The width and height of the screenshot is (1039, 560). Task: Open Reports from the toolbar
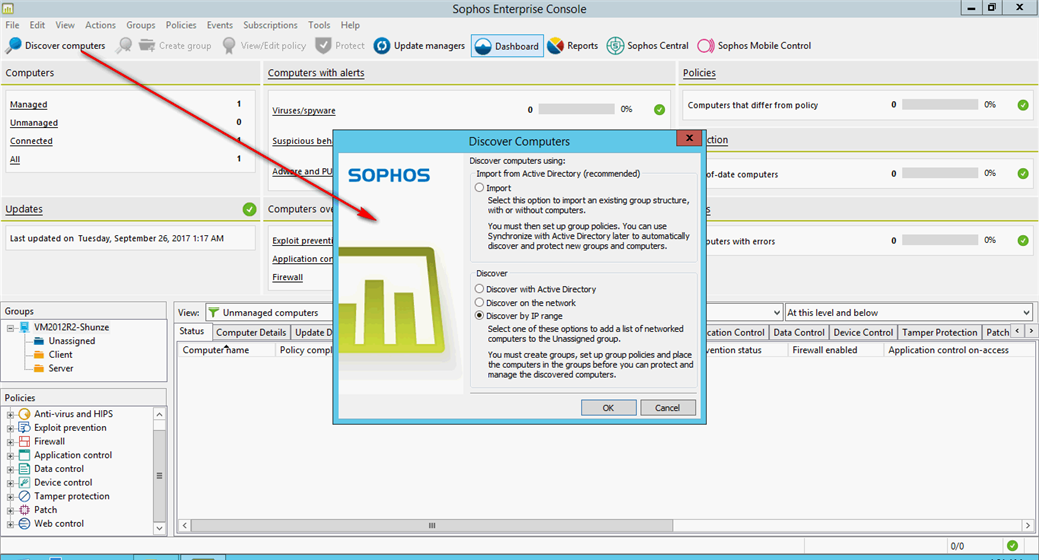(573, 46)
